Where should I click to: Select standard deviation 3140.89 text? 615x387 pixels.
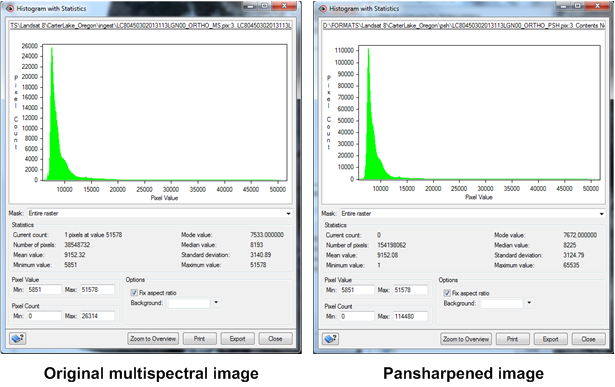coord(260,255)
